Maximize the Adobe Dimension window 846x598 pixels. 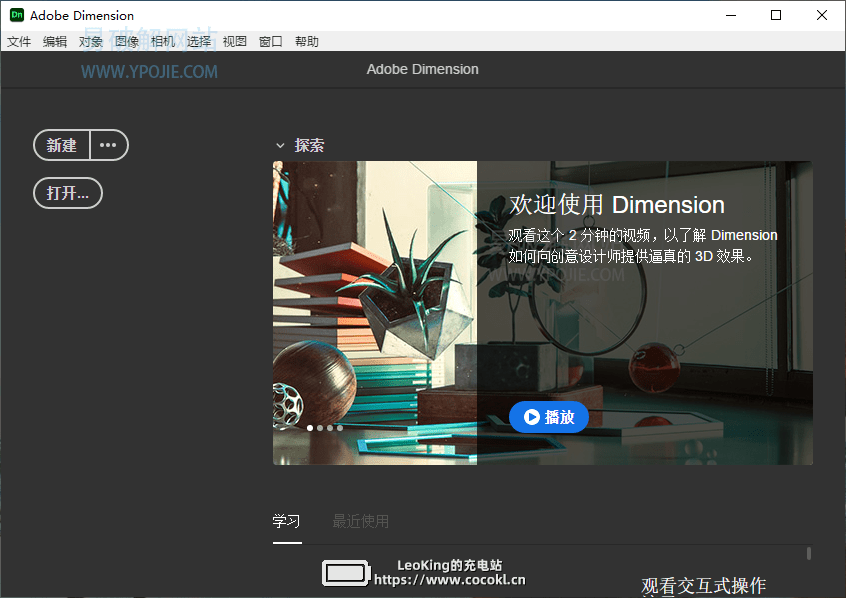[776, 15]
